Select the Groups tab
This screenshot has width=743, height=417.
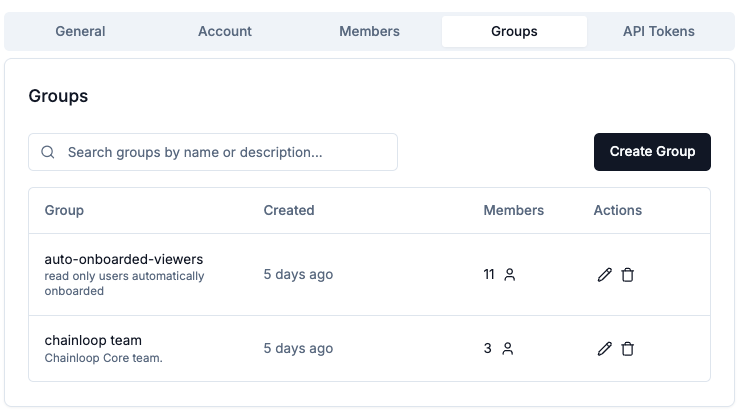point(514,31)
